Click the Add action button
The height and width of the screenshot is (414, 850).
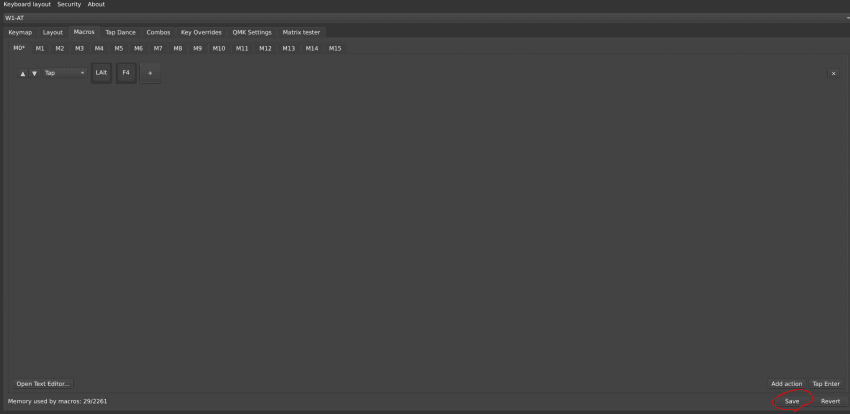coord(787,384)
